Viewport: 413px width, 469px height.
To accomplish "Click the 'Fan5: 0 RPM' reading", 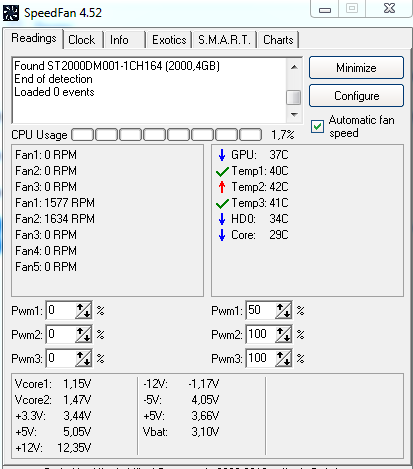I will pos(46,267).
